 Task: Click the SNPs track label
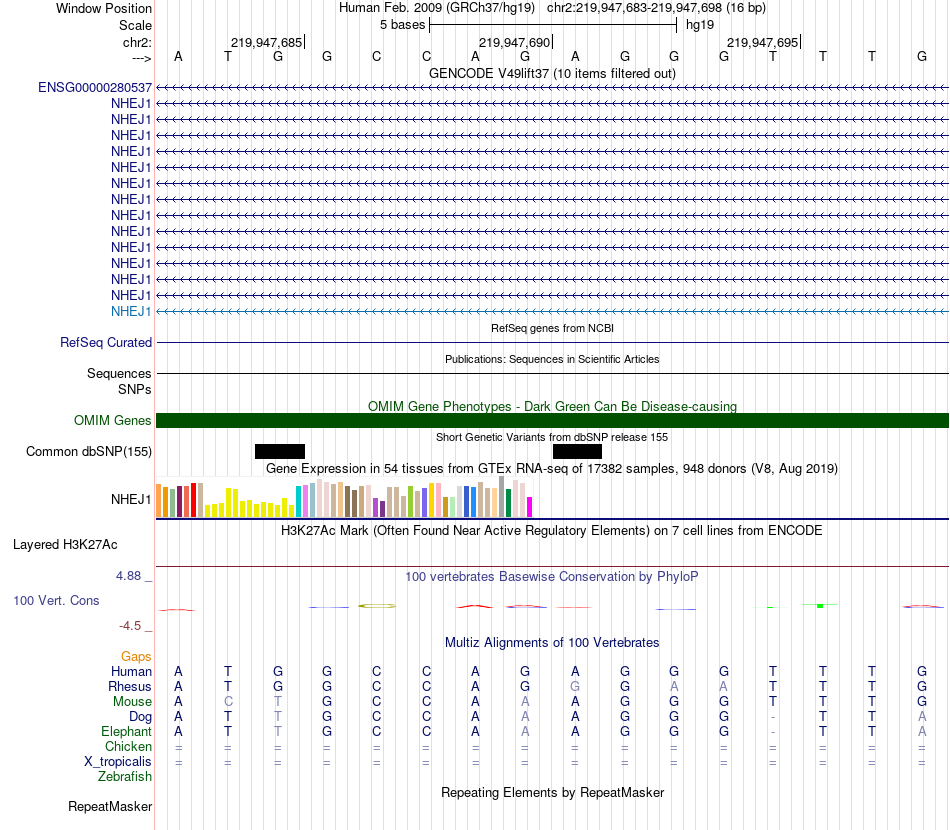[x=135, y=390]
